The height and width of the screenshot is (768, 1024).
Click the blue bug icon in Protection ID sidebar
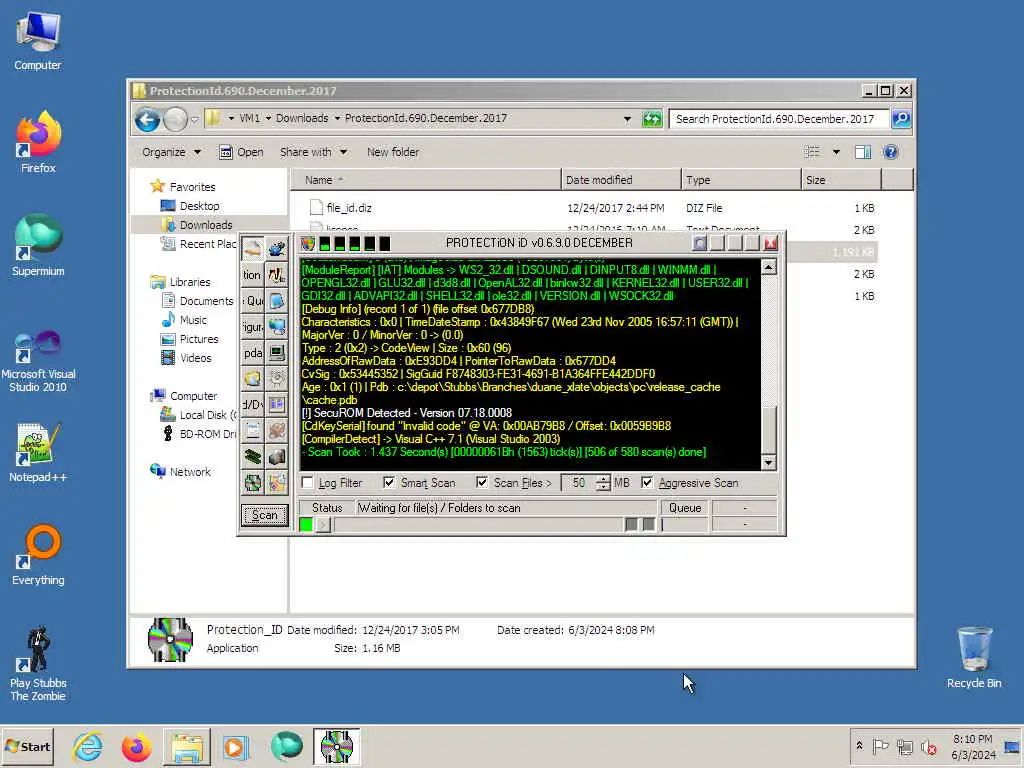[x=277, y=249]
